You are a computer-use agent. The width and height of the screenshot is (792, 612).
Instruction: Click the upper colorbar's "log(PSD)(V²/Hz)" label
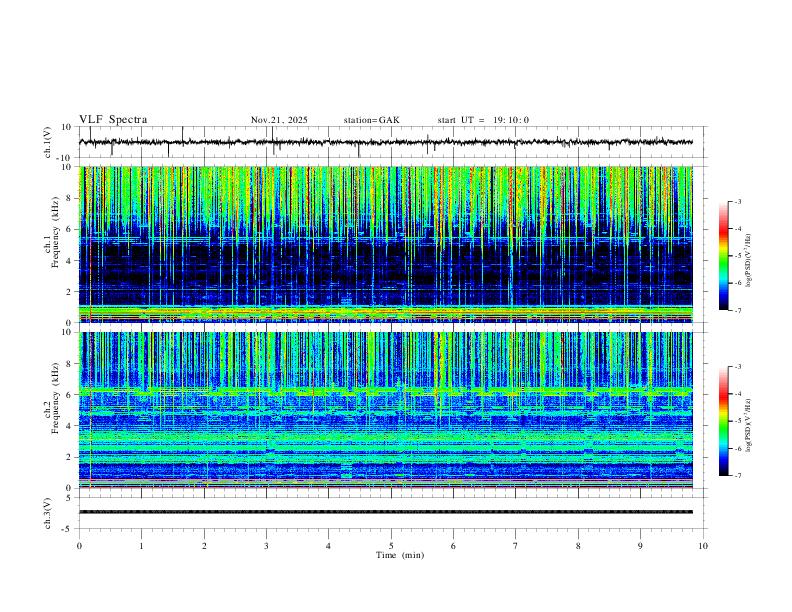click(x=748, y=261)
